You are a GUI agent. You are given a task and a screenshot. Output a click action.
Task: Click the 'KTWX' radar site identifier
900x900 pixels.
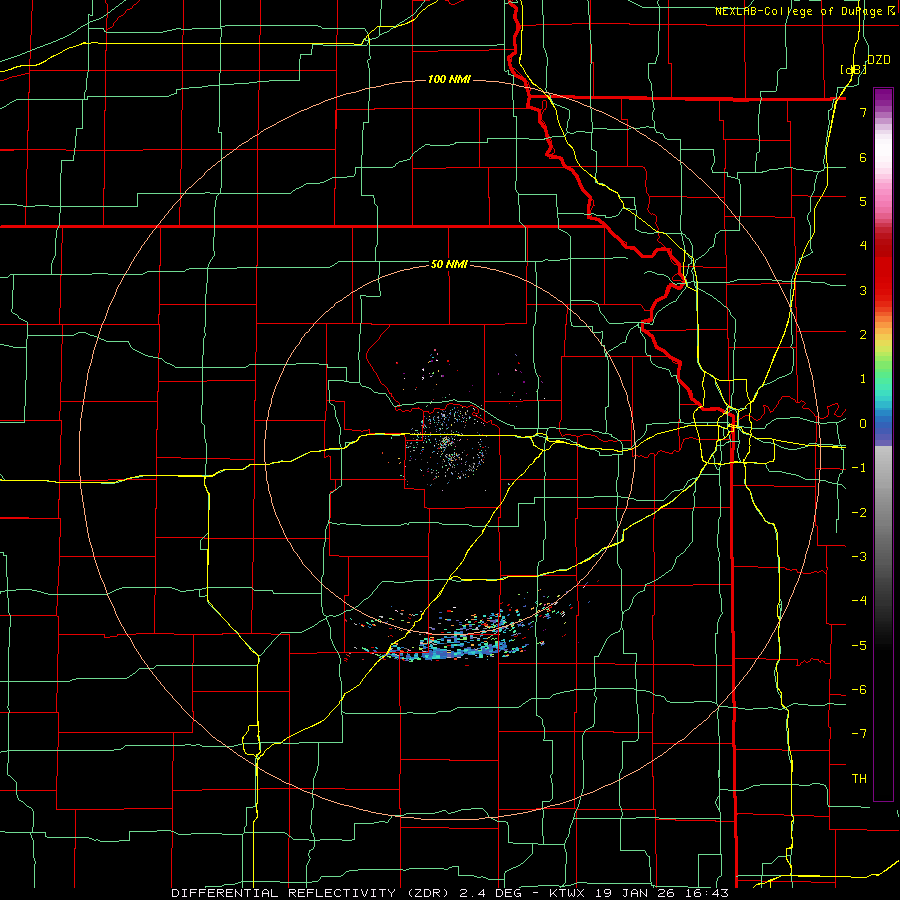click(568, 893)
